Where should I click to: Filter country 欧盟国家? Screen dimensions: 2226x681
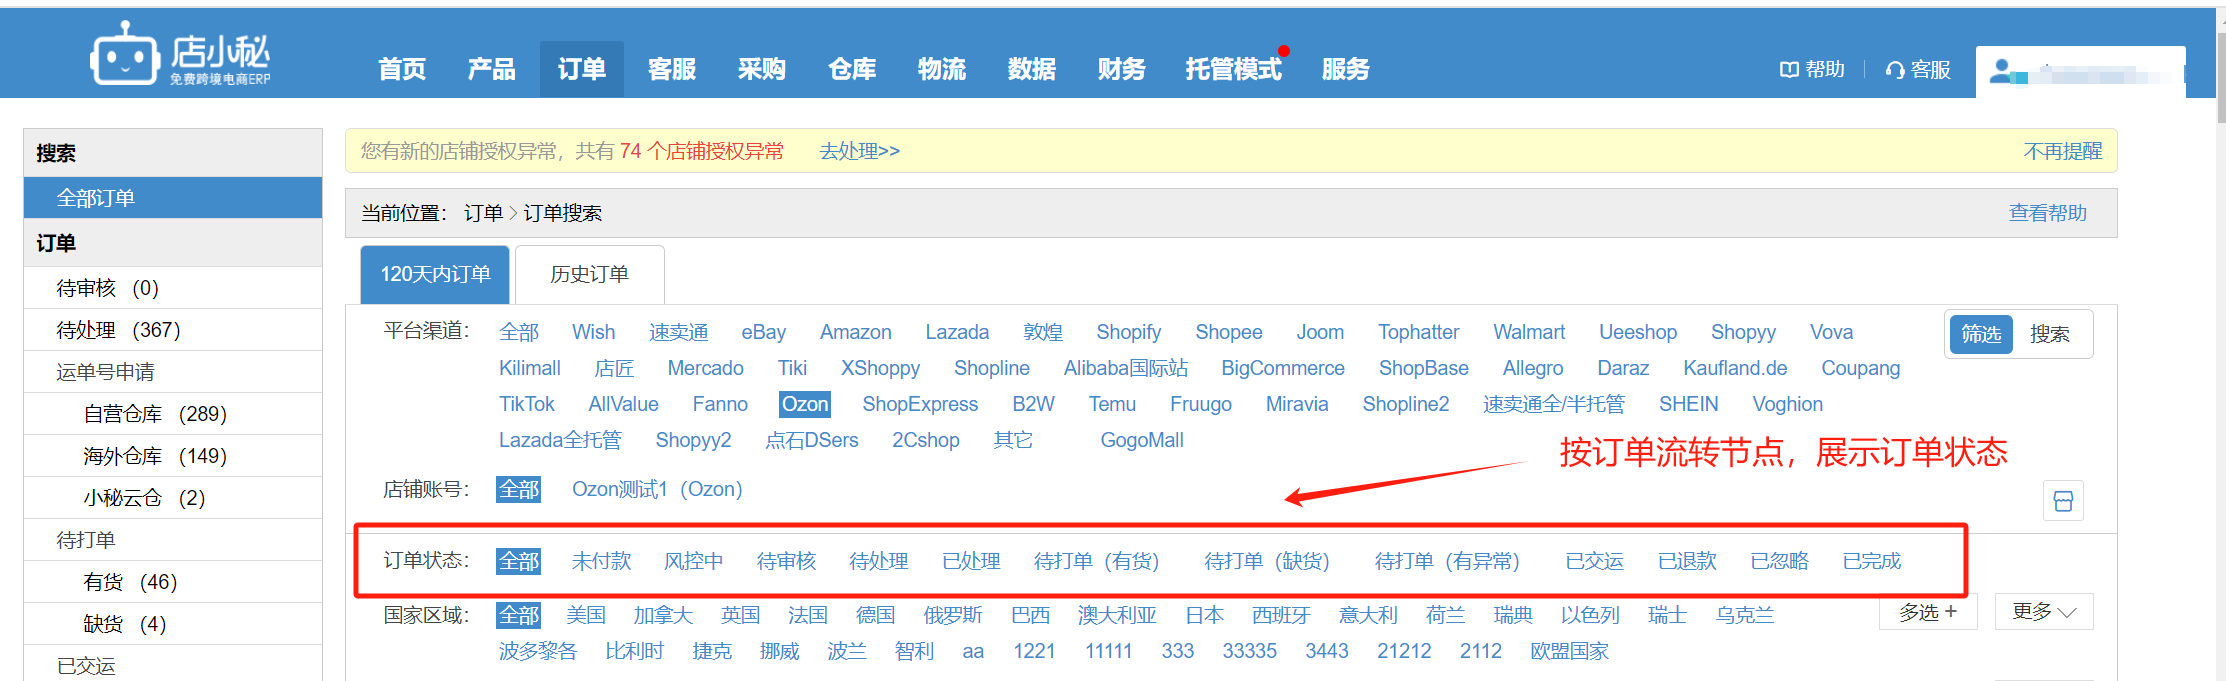[x=1570, y=651]
